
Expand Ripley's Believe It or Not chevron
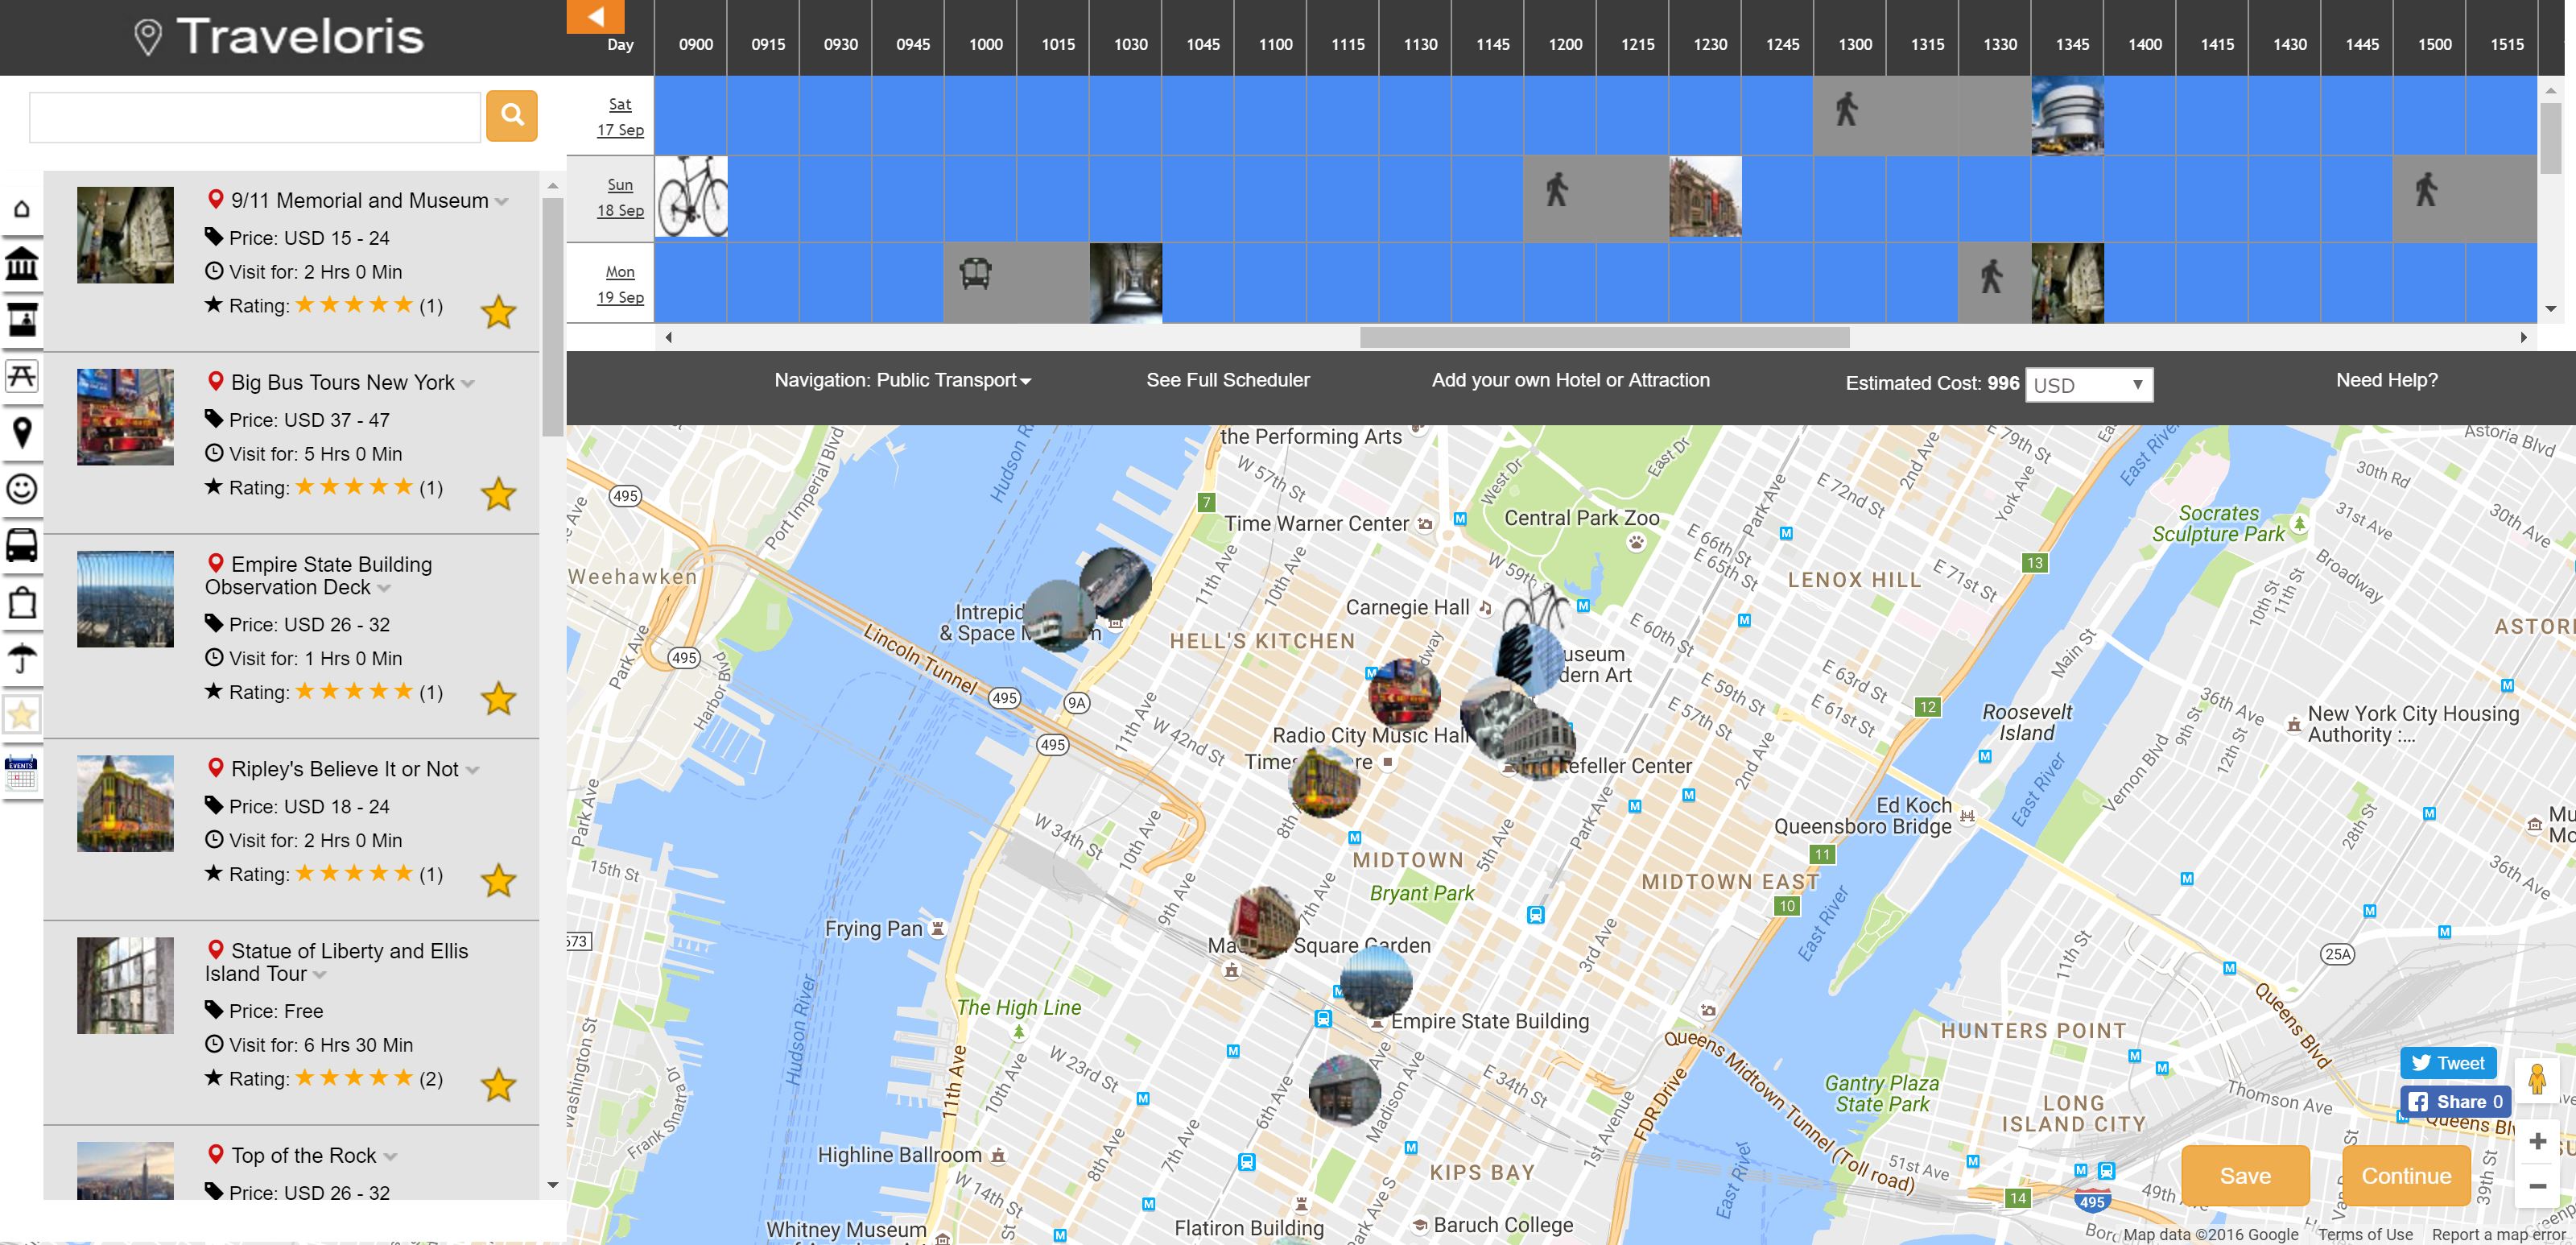tap(472, 770)
